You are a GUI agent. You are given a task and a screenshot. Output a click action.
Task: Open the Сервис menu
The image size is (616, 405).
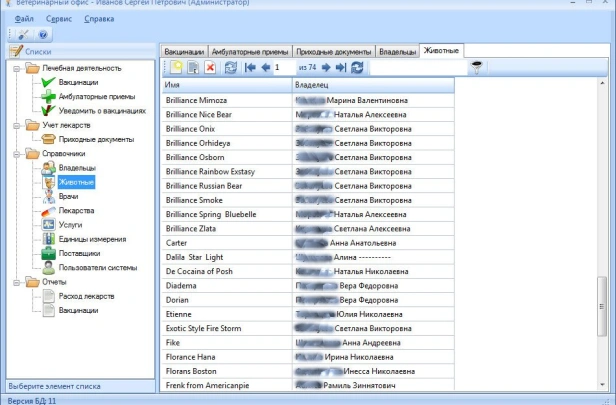click(60, 18)
